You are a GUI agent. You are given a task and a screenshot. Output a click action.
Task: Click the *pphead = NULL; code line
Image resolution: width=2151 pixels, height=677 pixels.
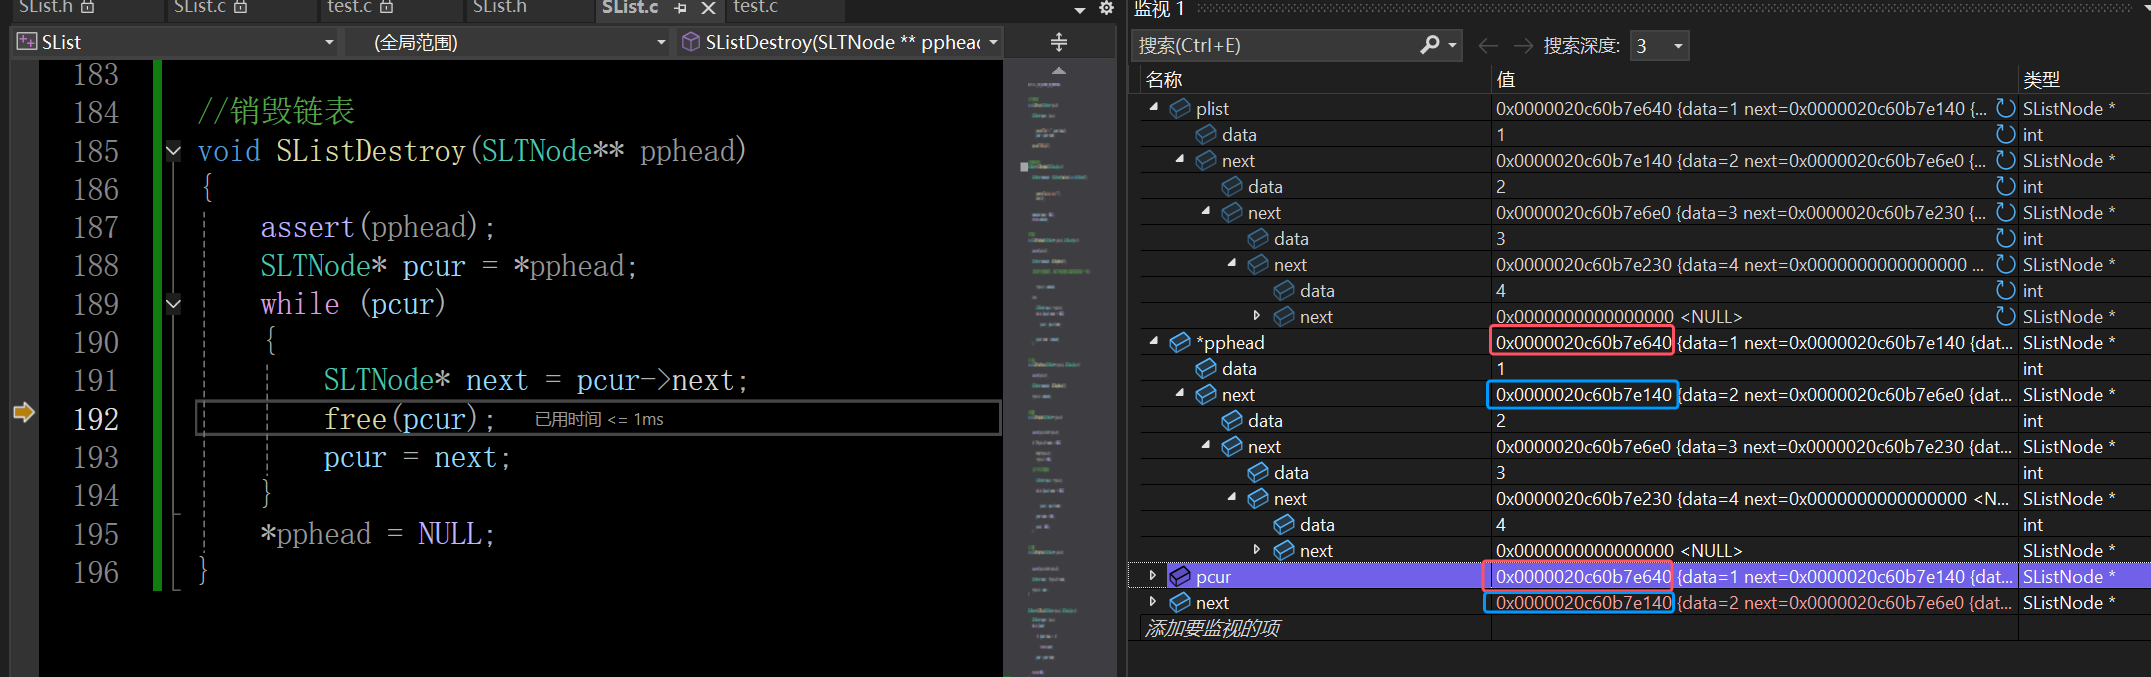[x=377, y=534]
